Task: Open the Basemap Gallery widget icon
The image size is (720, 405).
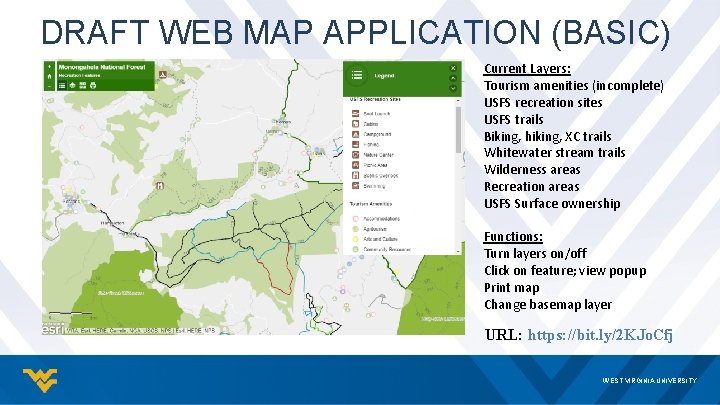Action: point(83,85)
